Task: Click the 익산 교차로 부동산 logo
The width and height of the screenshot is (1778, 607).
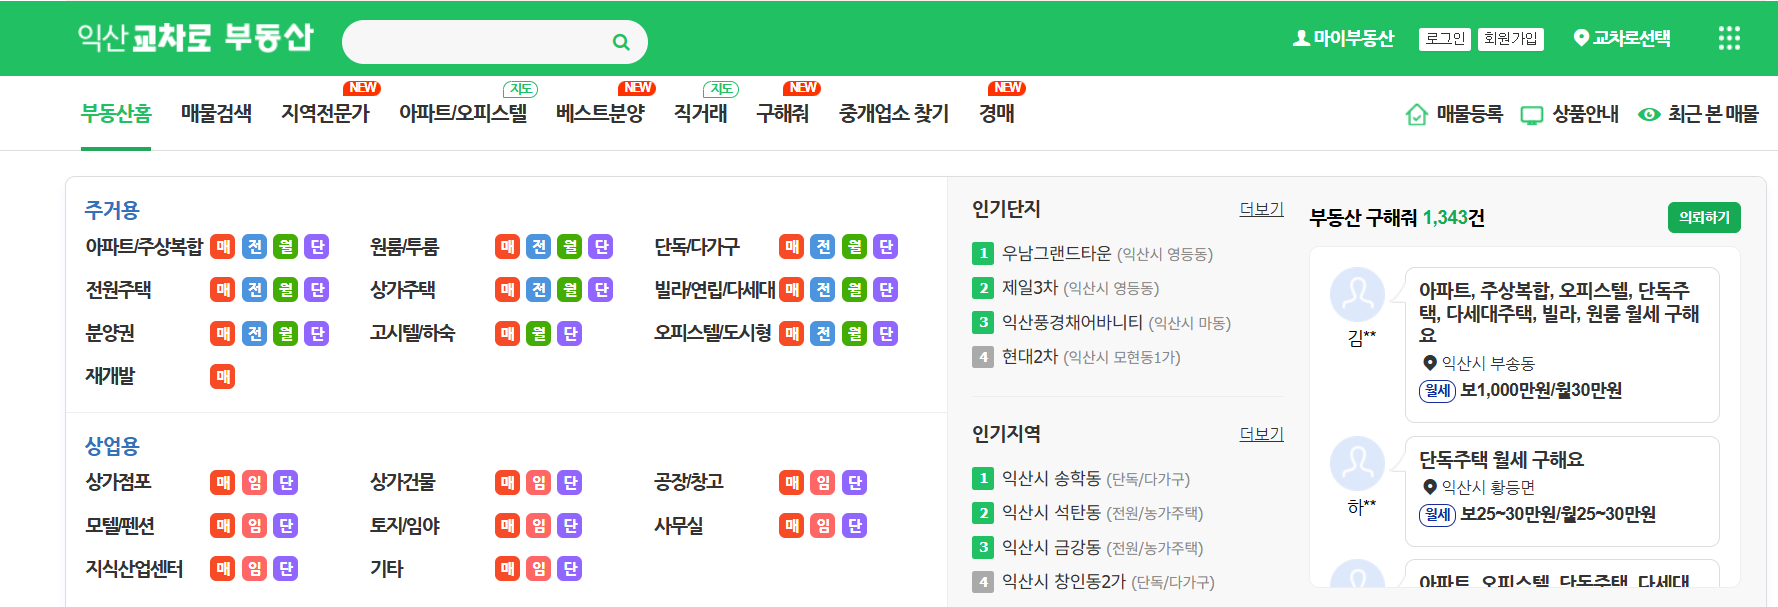Action: tap(196, 38)
